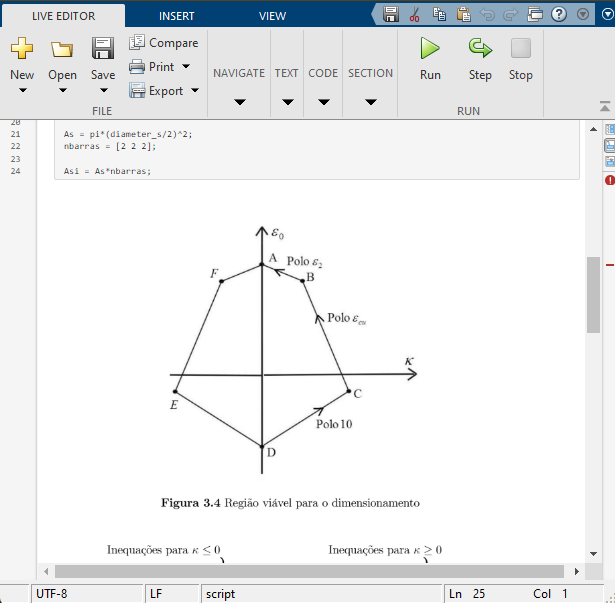Click the red error indicator icon
The width and height of the screenshot is (615, 603).
[610, 180]
